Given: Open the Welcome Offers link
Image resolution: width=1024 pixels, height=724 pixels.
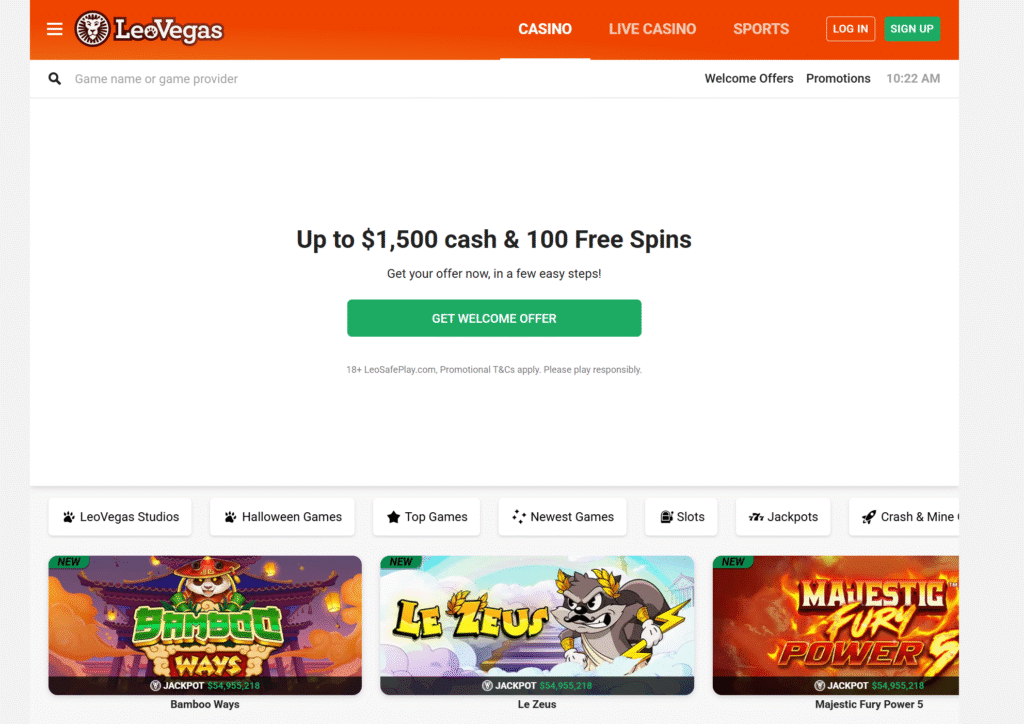Looking at the screenshot, I should pyautogui.click(x=749, y=78).
